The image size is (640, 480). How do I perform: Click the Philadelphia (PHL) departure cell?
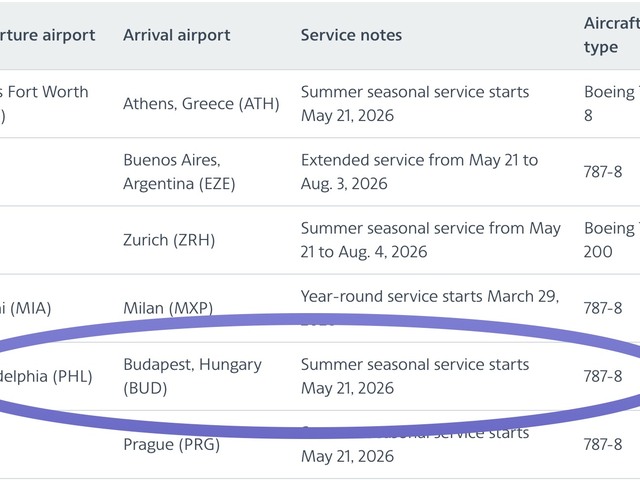[x=46, y=376]
